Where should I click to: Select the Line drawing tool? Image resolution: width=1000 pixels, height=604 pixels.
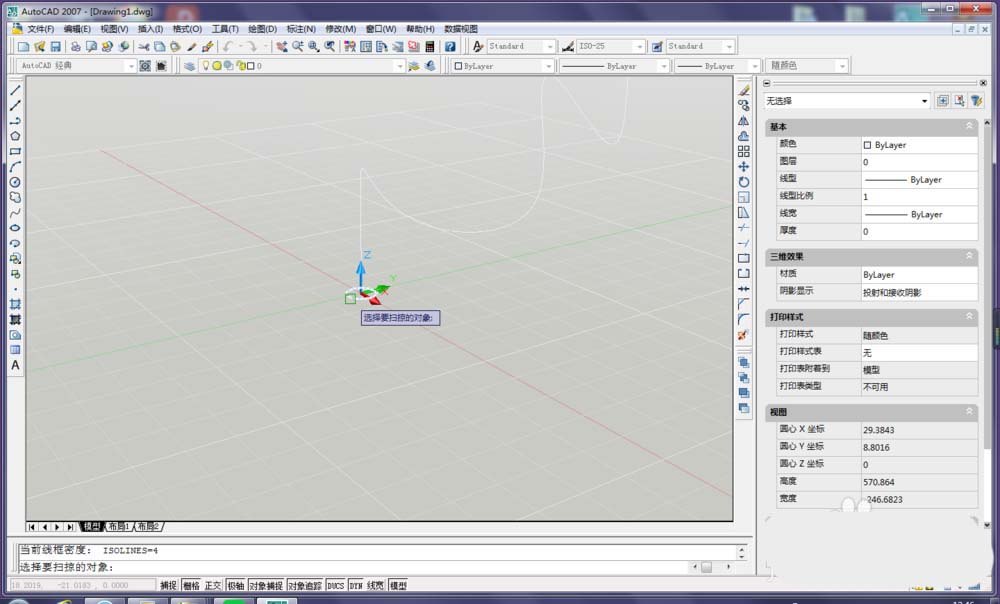click(15, 90)
